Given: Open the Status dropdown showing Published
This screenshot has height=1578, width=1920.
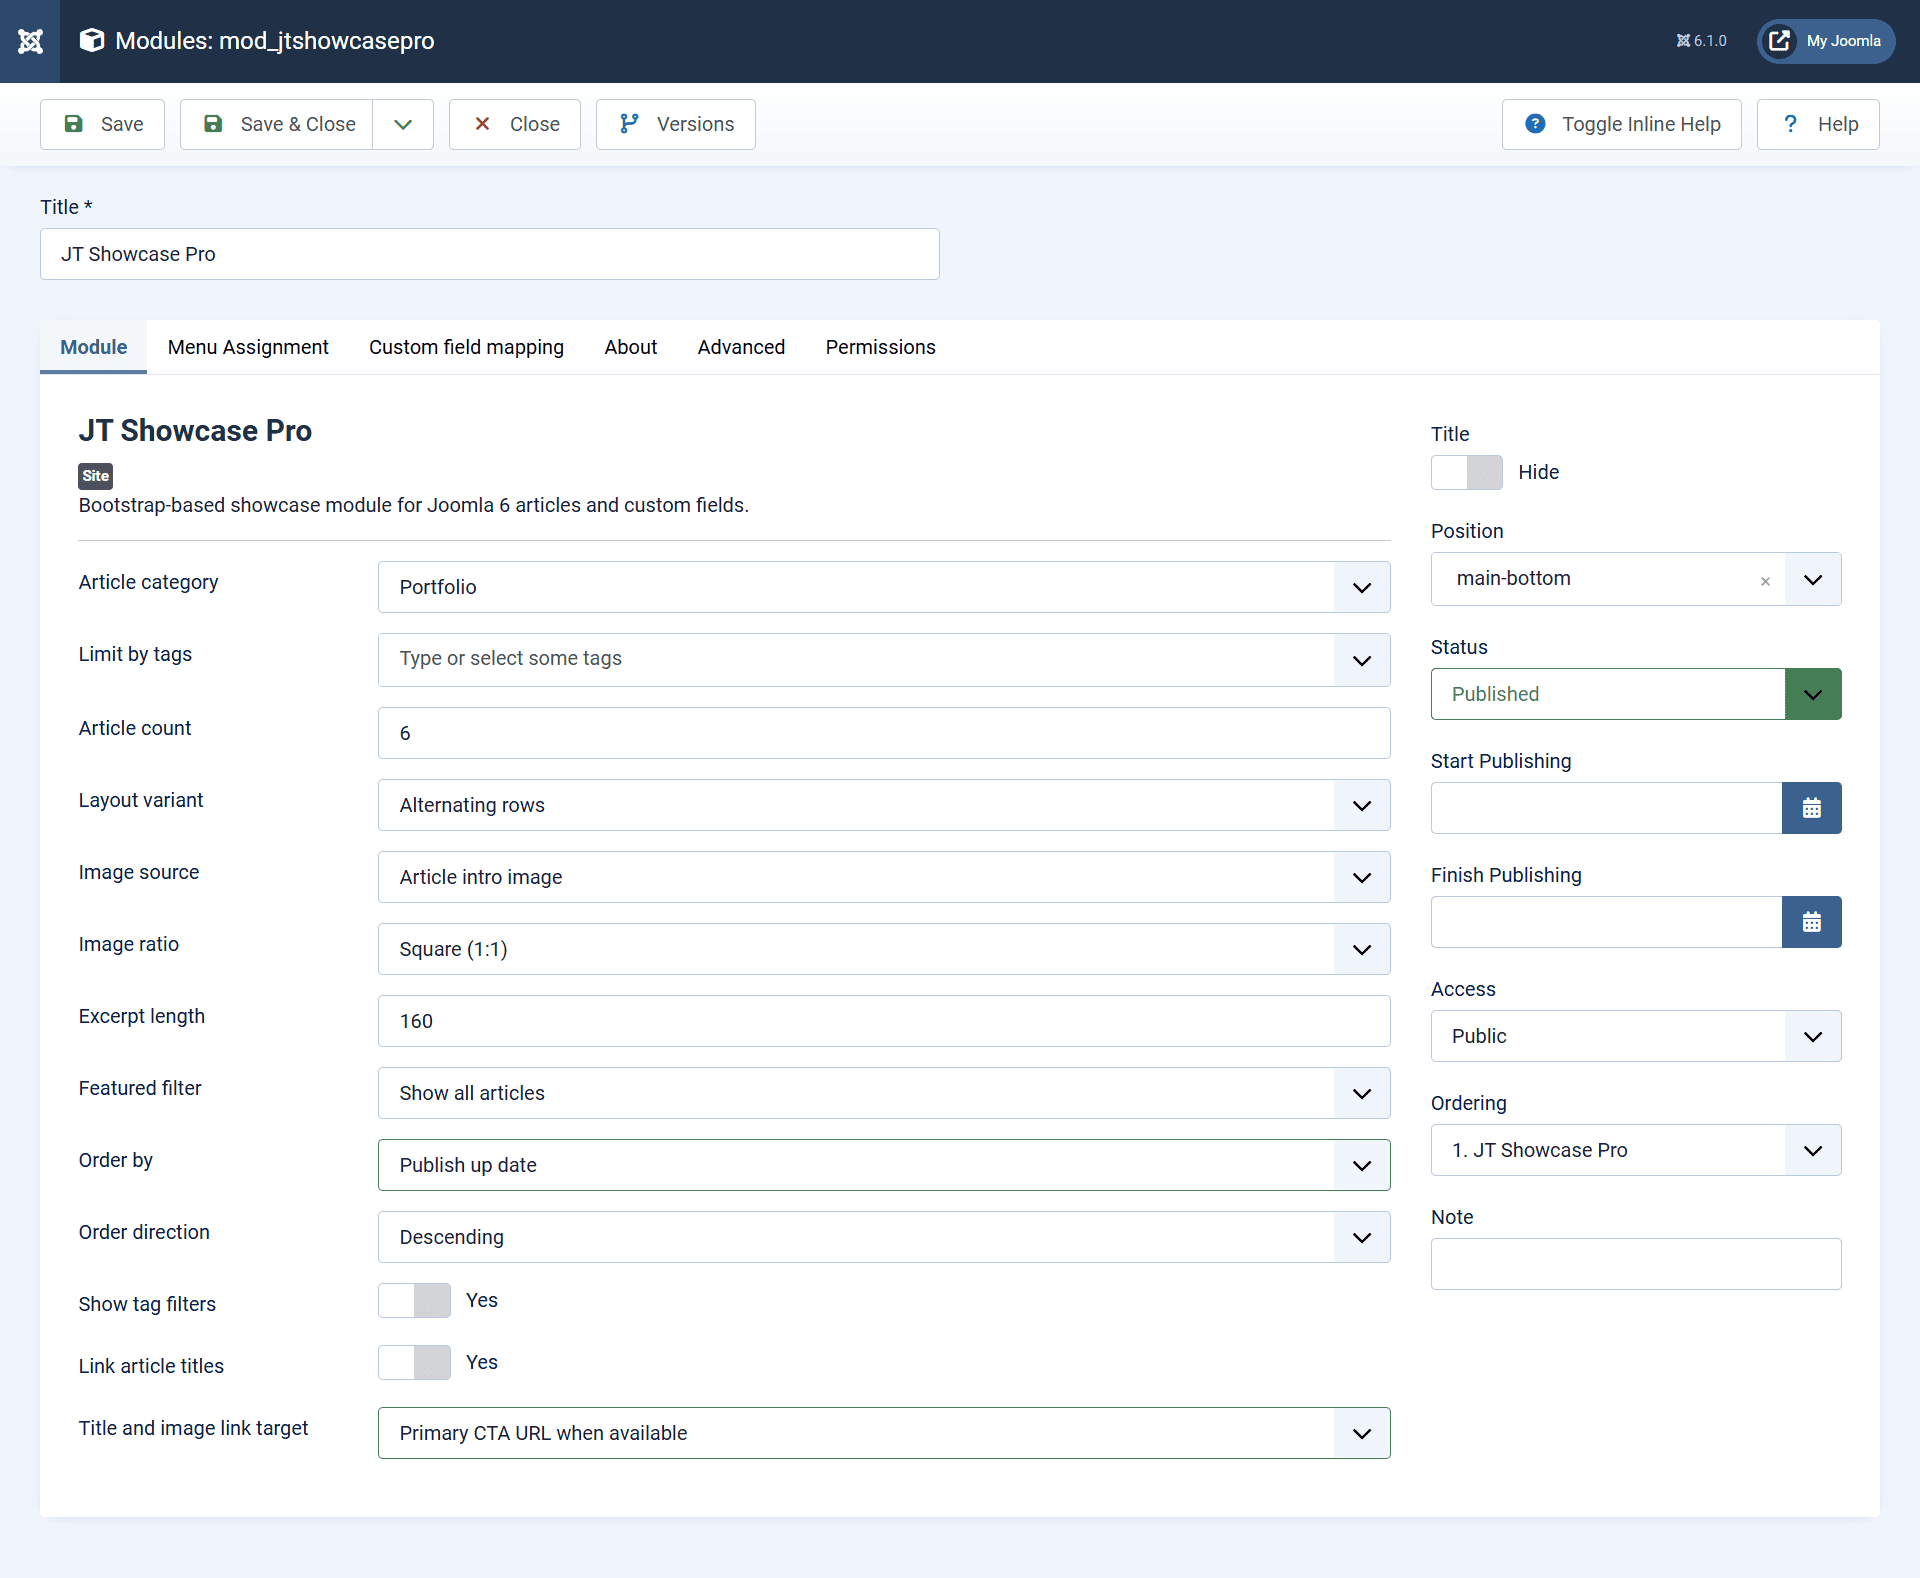Looking at the screenshot, I should [x=1812, y=693].
